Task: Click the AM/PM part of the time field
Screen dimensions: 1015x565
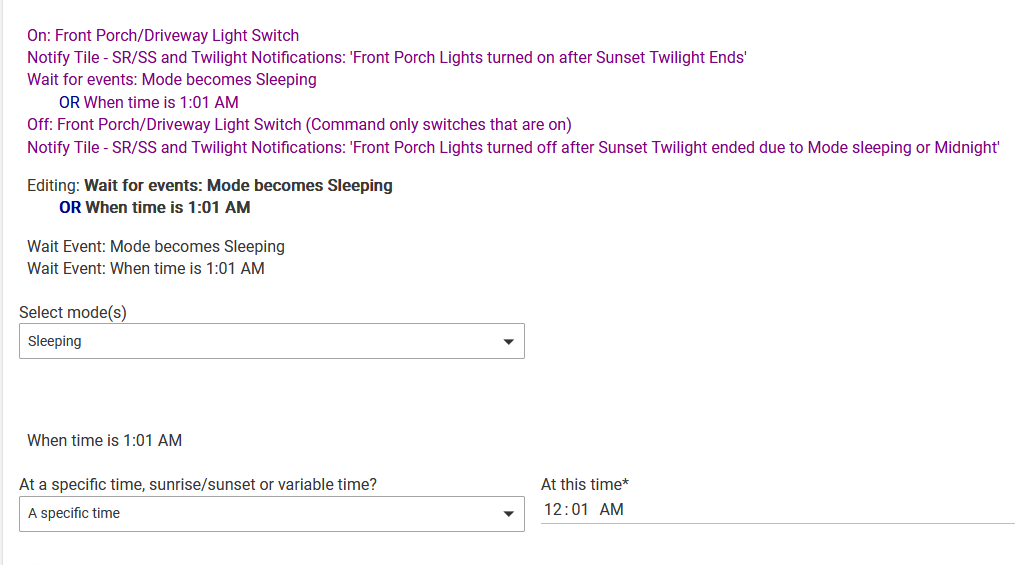Action: 611,510
